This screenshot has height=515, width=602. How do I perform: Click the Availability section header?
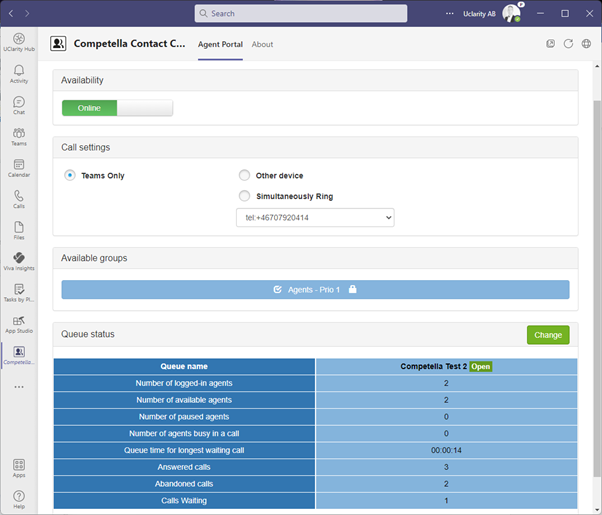click(315, 80)
